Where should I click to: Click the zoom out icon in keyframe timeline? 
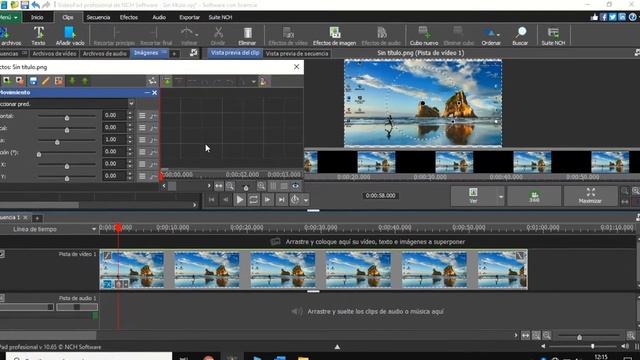230,186
